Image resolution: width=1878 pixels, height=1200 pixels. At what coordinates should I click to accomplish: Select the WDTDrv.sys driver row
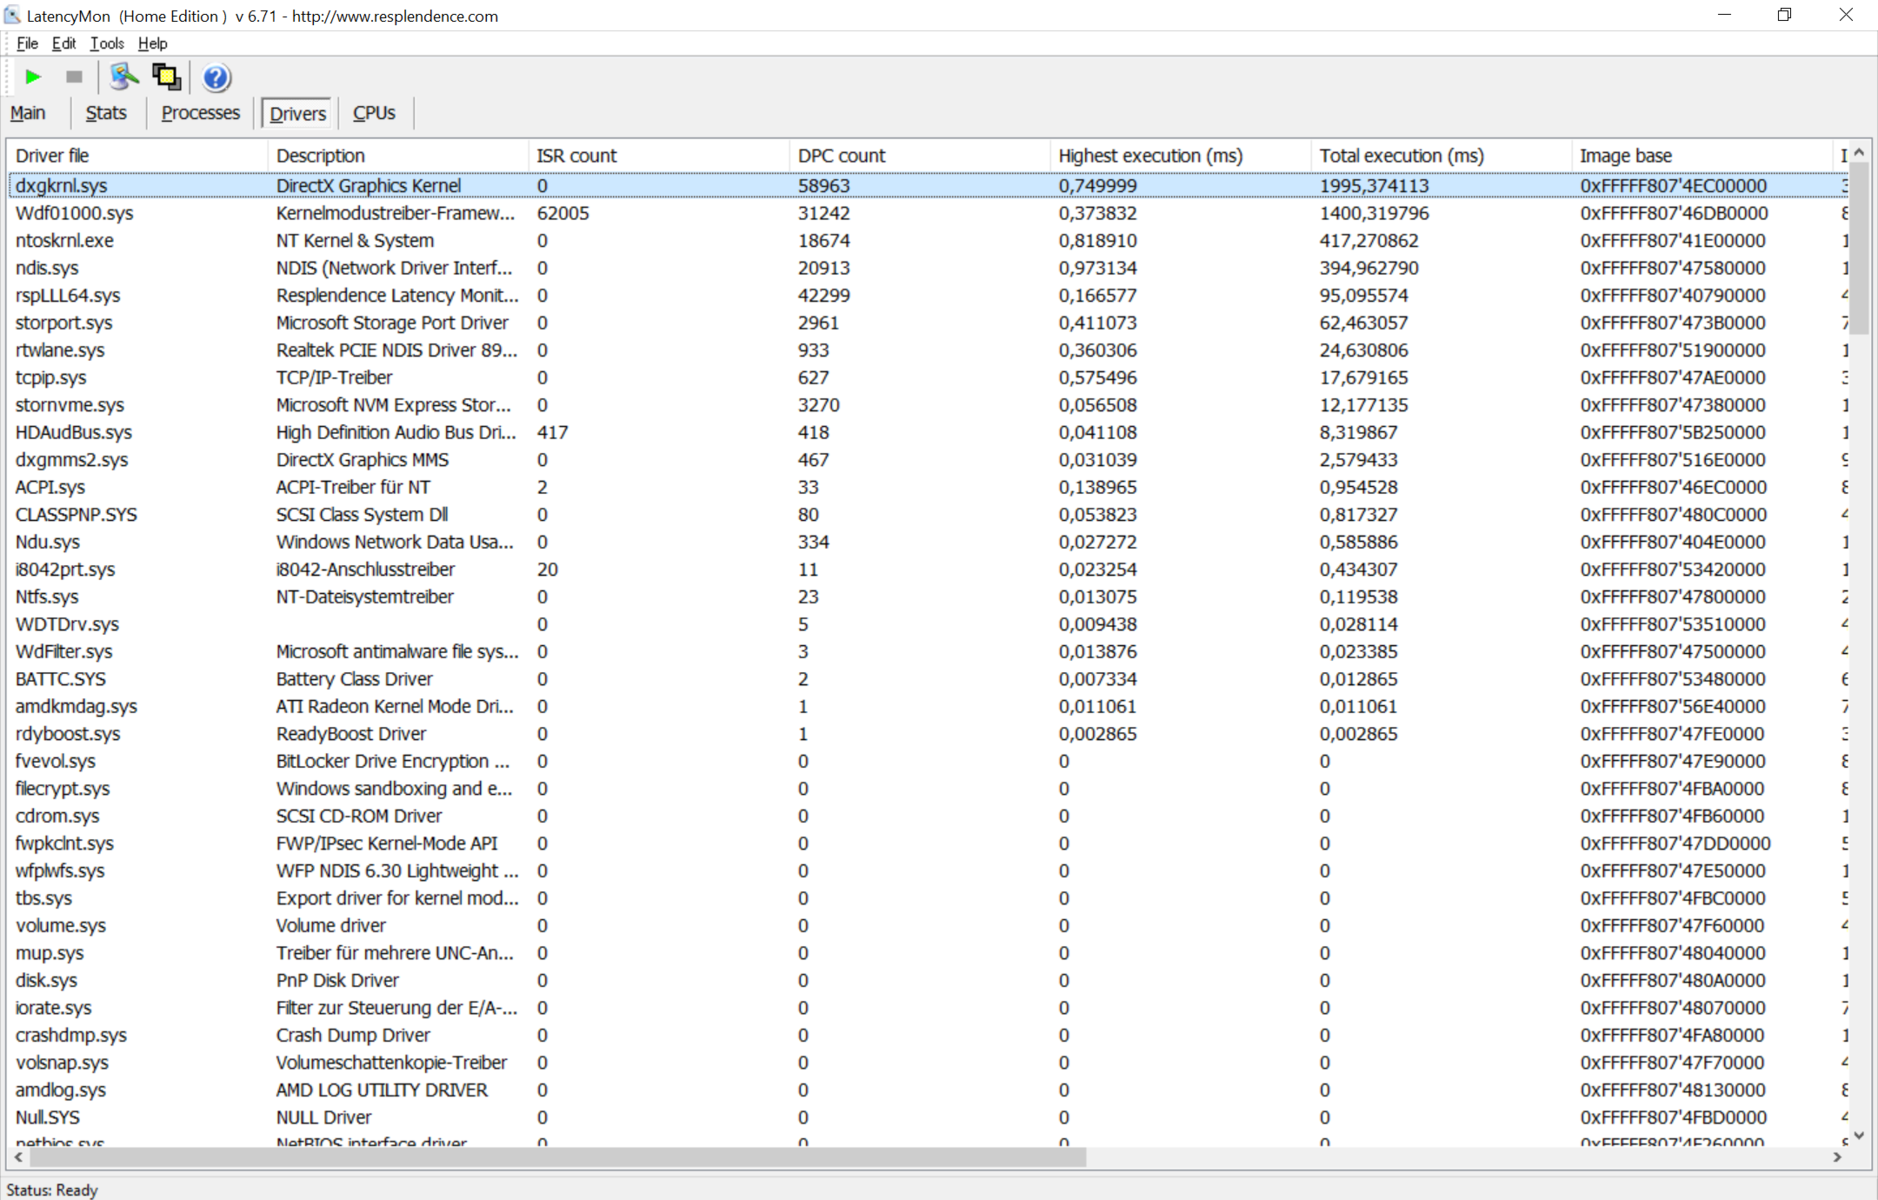[928, 624]
